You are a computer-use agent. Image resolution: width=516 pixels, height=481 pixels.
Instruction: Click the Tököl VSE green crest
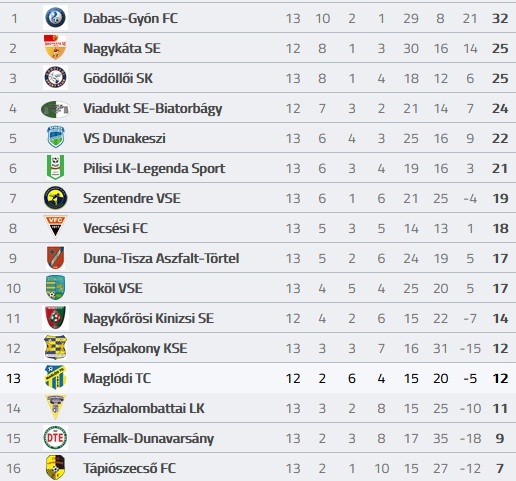pos(55,287)
